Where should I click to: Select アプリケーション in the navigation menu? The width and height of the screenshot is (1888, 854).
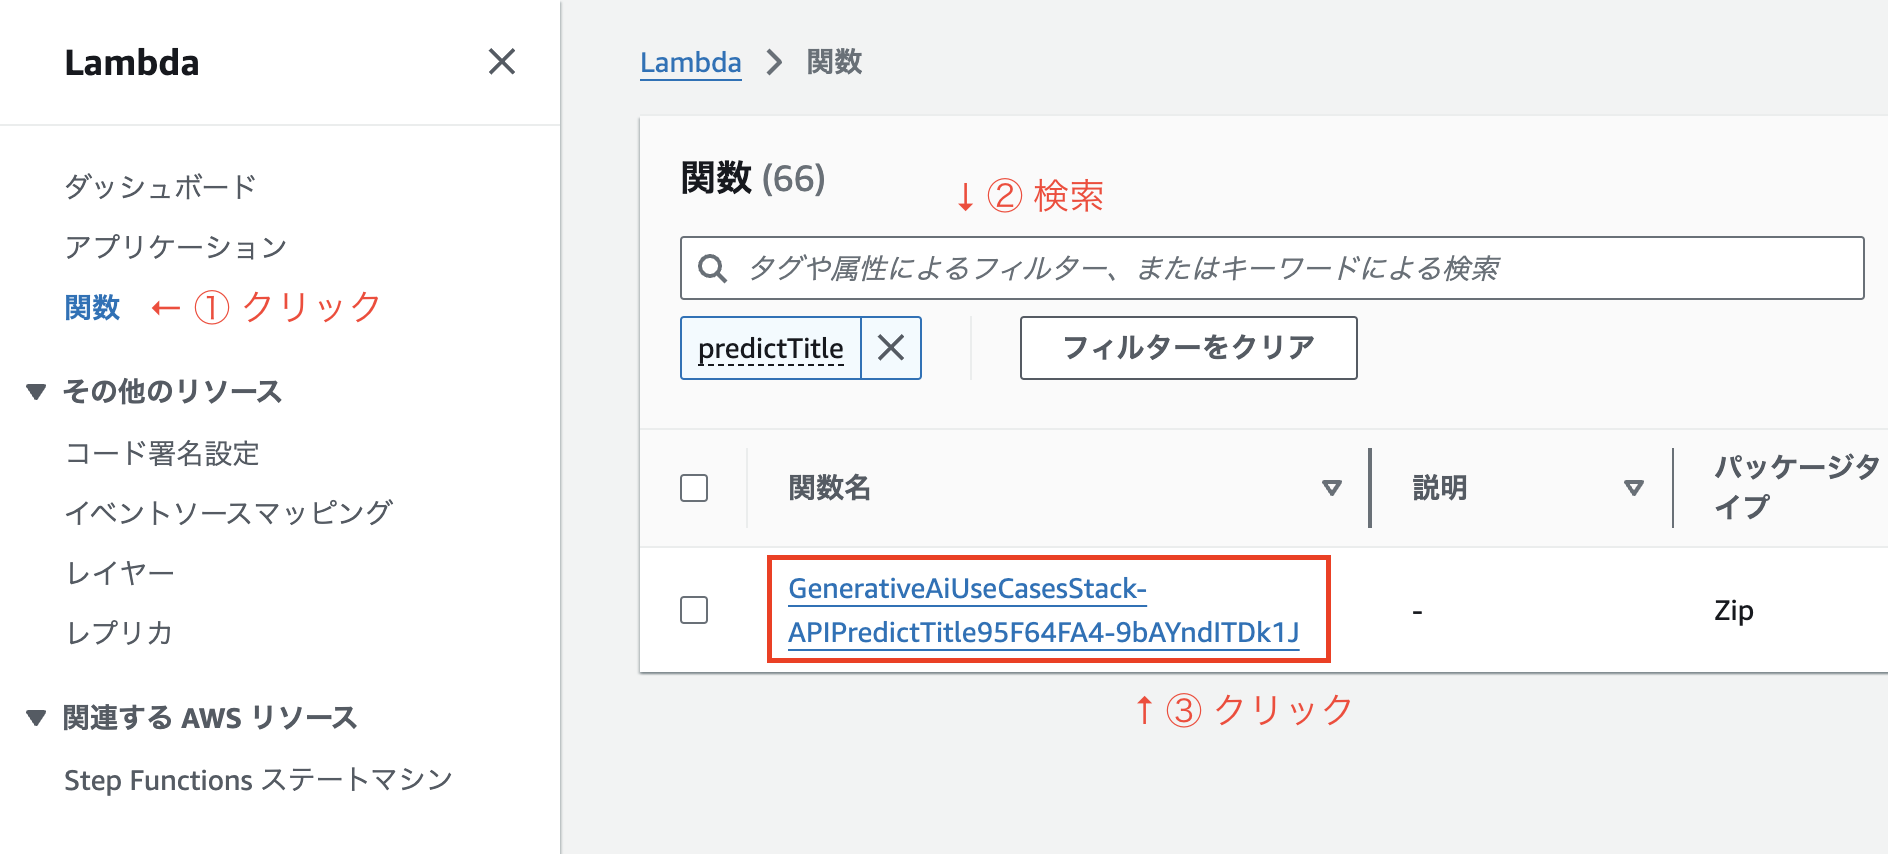tap(176, 246)
